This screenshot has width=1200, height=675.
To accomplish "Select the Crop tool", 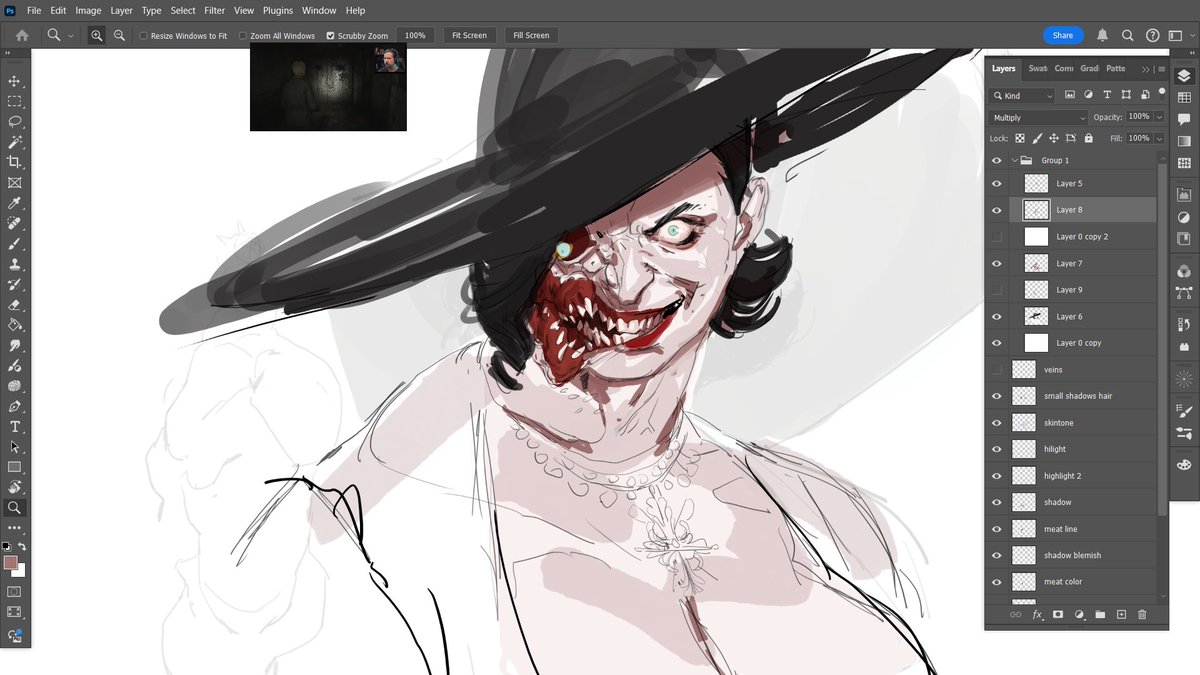I will tap(14, 162).
